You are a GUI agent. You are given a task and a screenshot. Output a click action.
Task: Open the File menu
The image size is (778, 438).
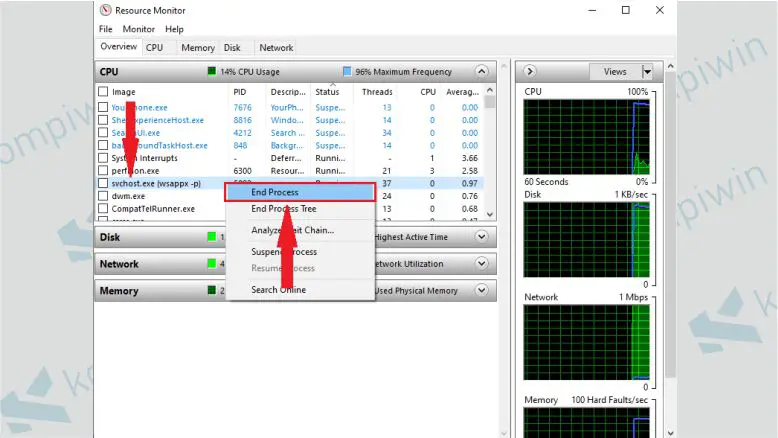tap(106, 29)
